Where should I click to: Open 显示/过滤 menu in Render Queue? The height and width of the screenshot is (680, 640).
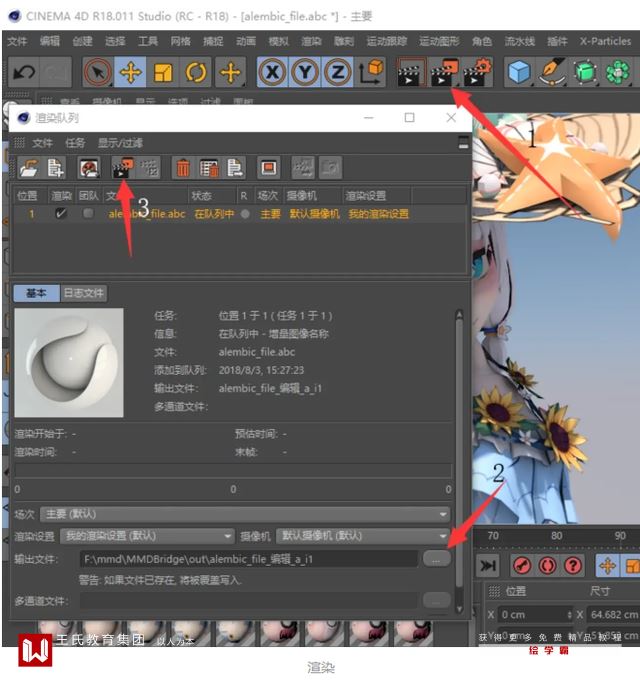pyautogui.click(x=120, y=143)
